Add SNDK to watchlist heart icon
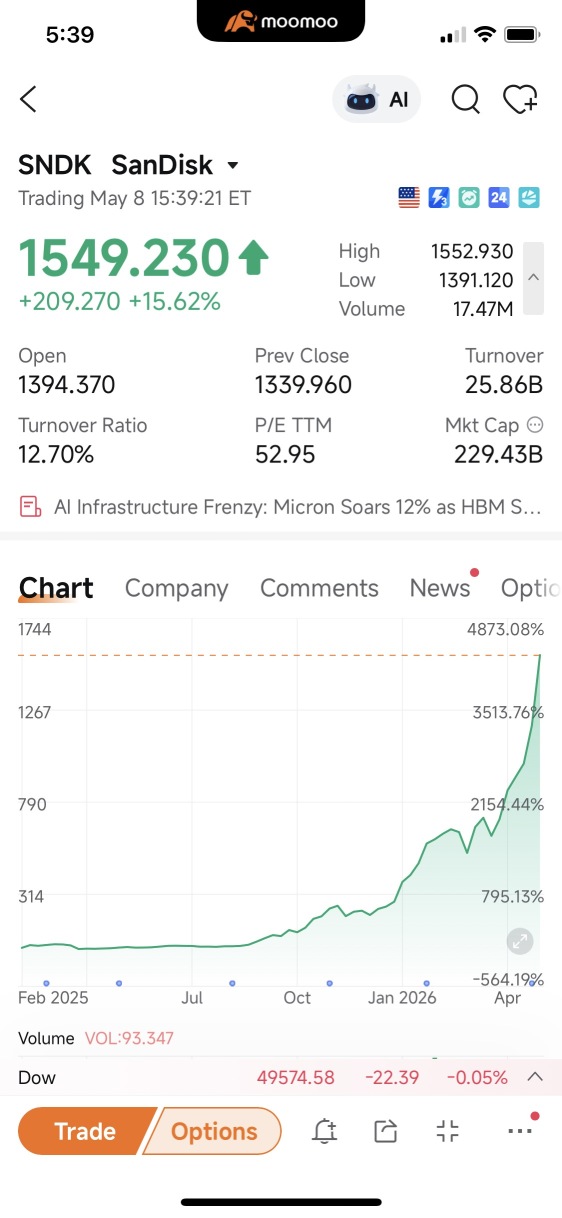Screen dimensions: 562x1218 point(520,99)
